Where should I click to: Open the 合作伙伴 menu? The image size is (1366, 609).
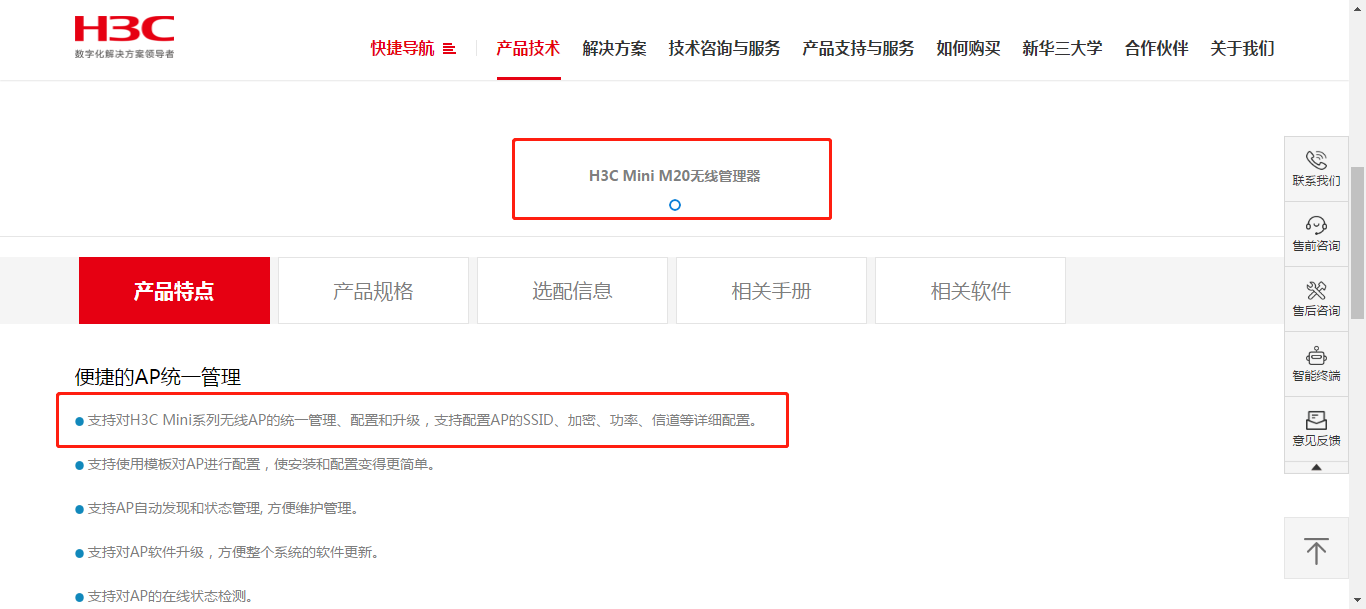[x=1156, y=48]
